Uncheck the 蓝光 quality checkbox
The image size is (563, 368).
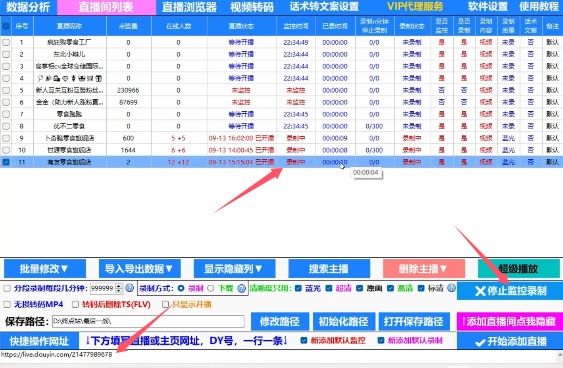click(298, 288)
